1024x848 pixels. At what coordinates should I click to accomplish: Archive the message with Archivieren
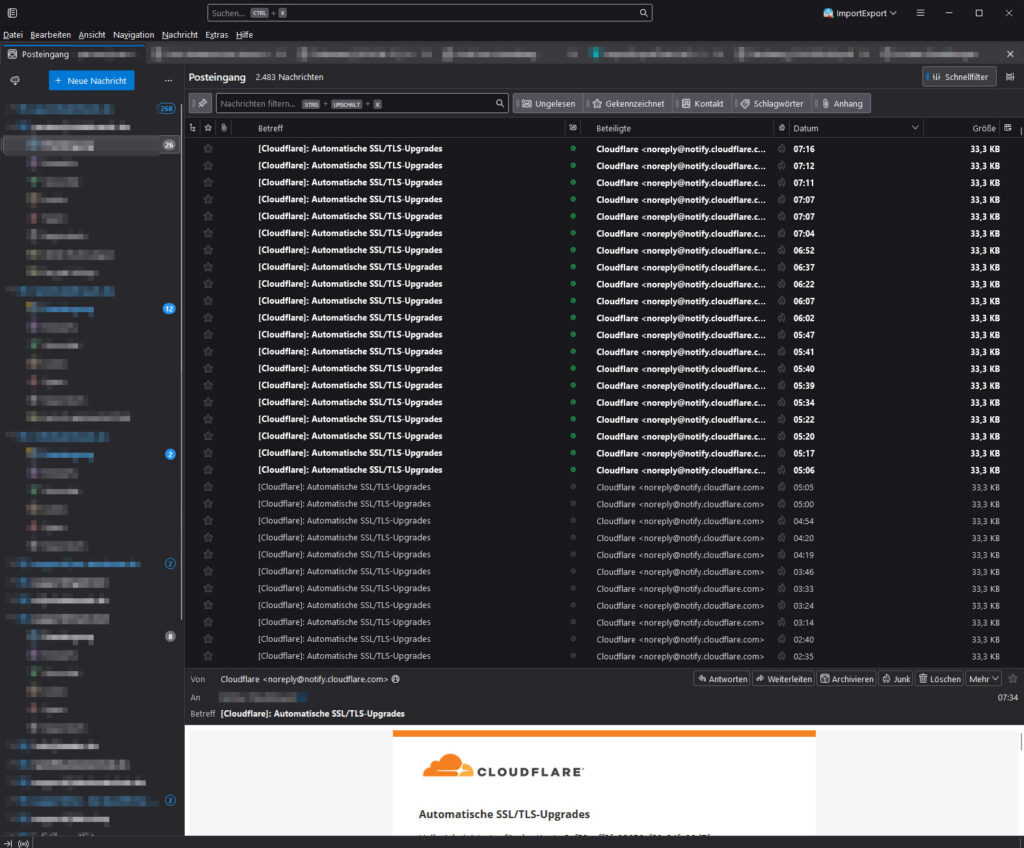[846, 679]
